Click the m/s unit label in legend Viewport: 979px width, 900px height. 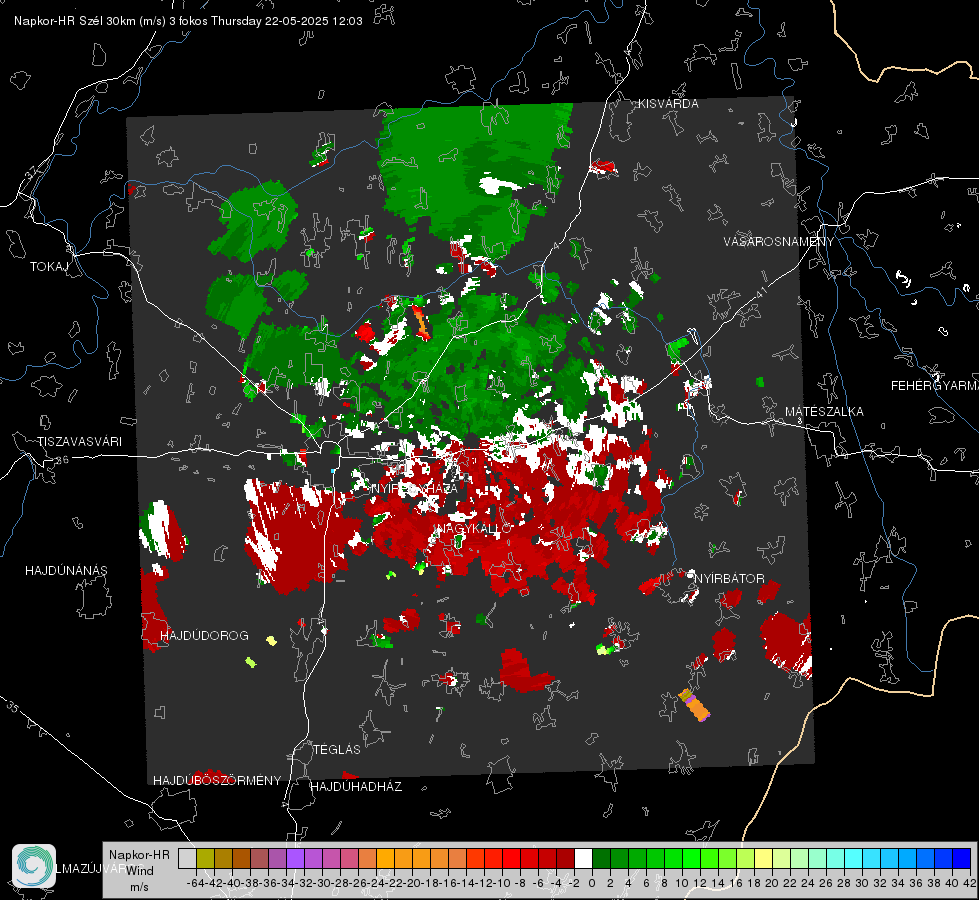tap(139, 887)
